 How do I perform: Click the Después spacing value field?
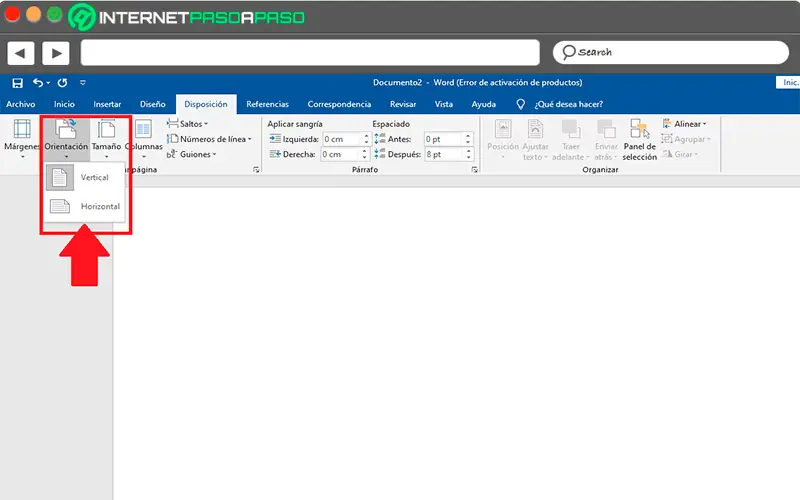point(444,154)
